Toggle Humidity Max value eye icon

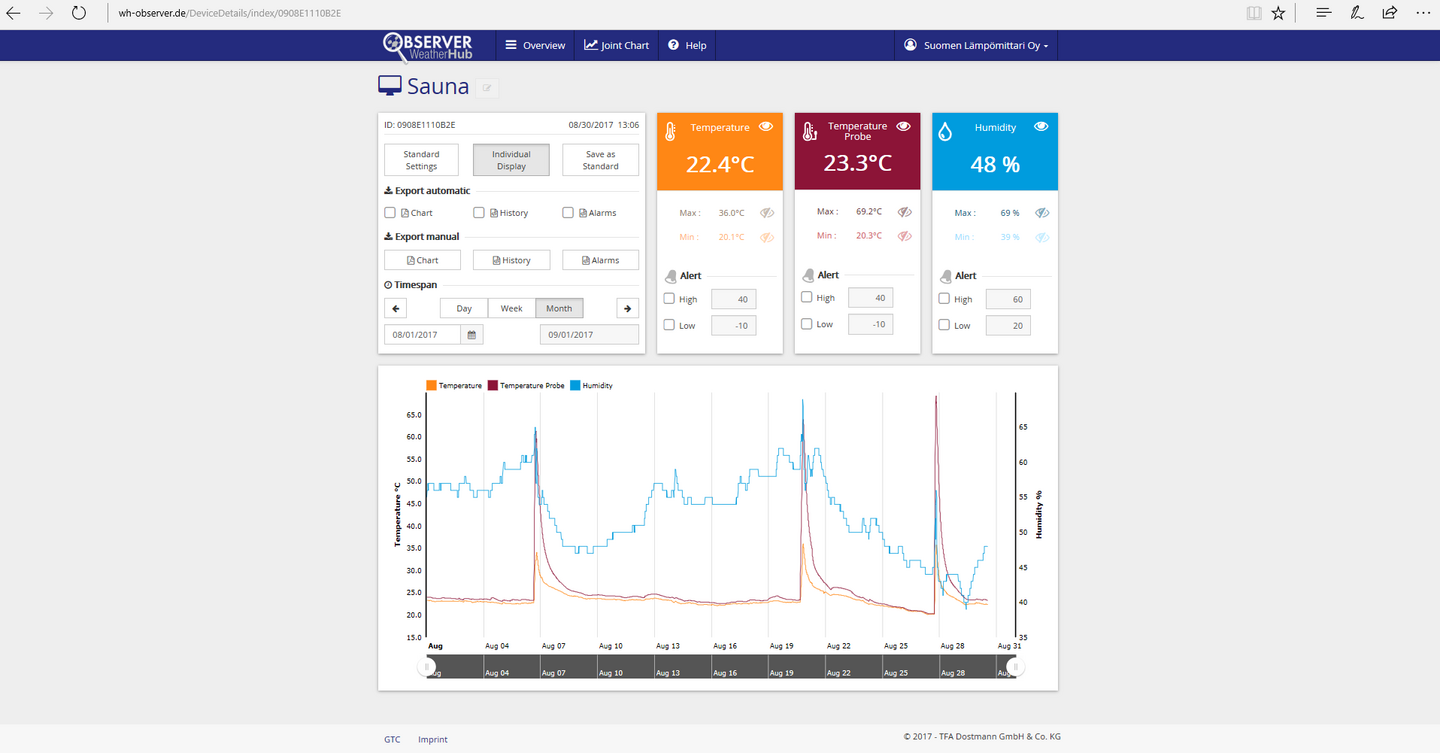(1042, 213)
